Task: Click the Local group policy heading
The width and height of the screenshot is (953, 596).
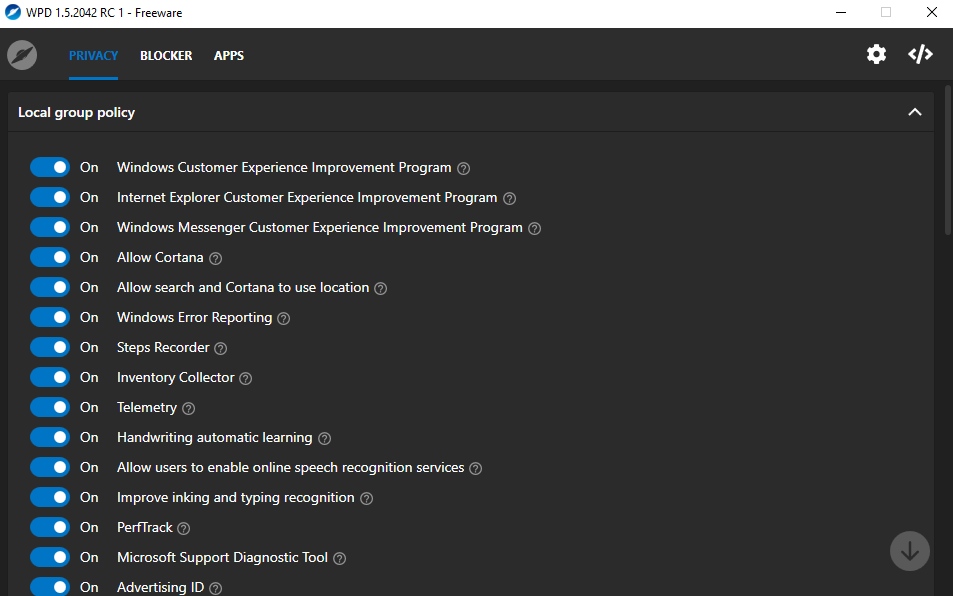Action: point(77,112)
